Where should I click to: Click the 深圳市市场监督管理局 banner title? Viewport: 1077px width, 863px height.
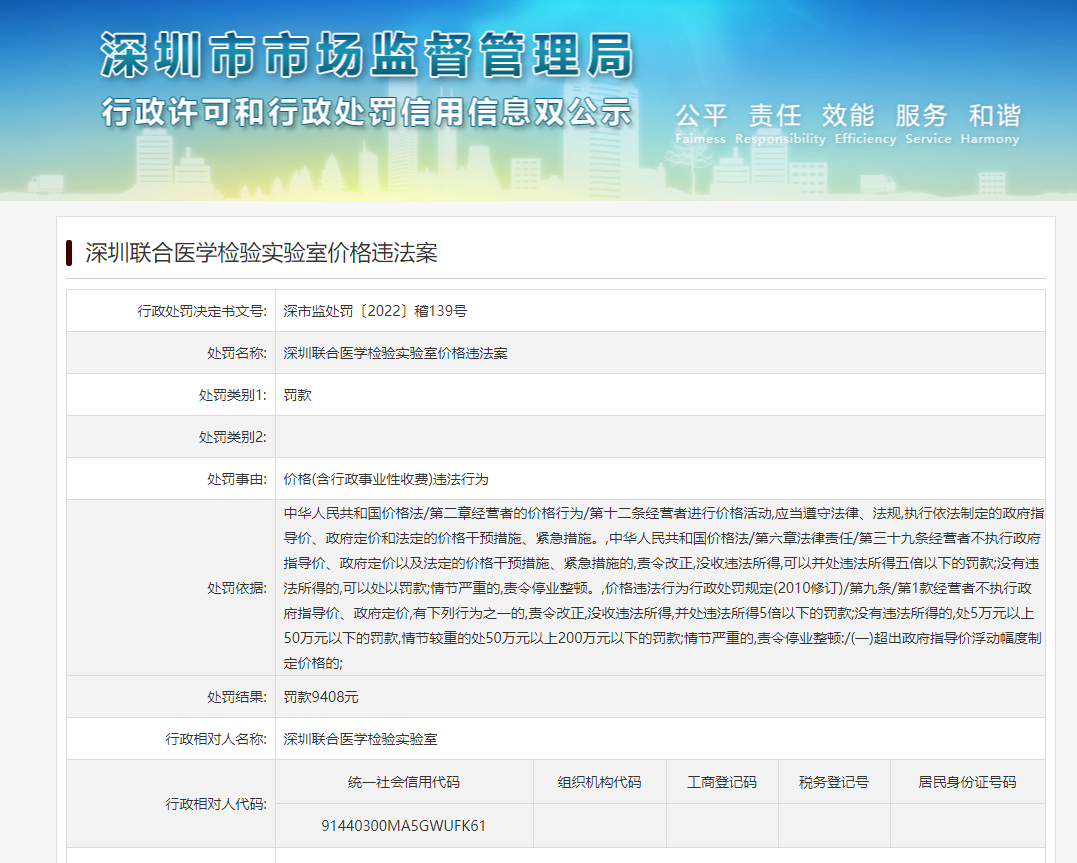click(x=366, y=55)
